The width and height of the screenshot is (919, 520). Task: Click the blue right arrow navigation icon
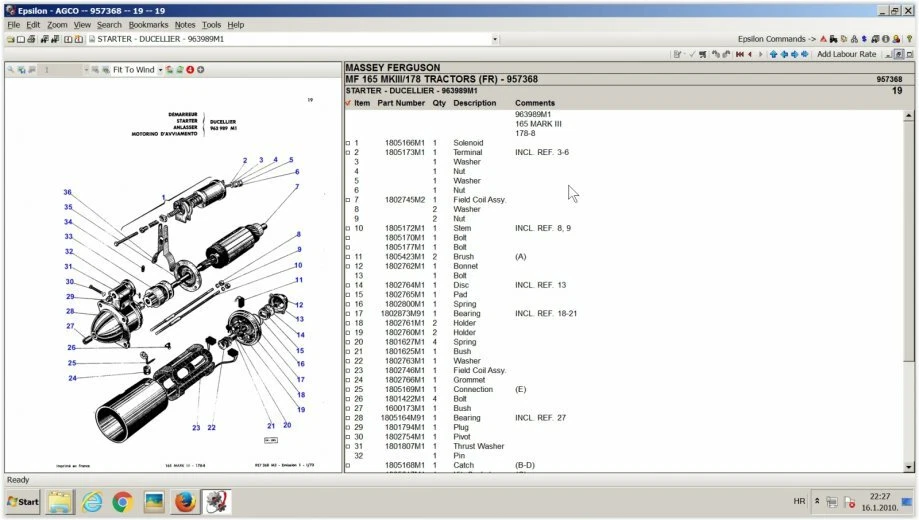click(x=795, y=54)
